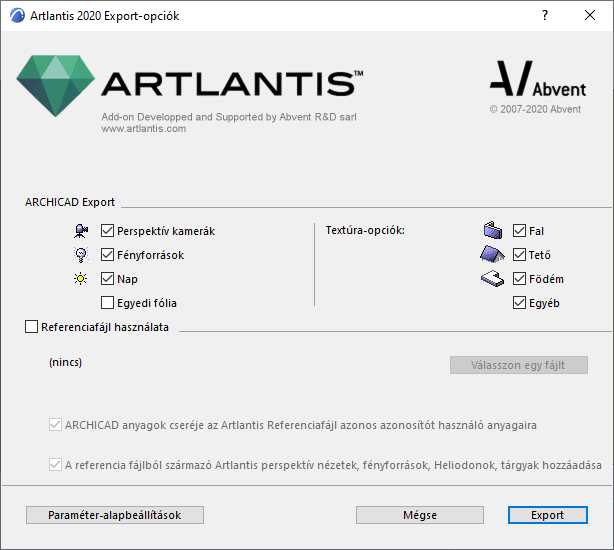
Task: Toggle the Egyéb texture checkbox
Action: (x=519, y=303)
